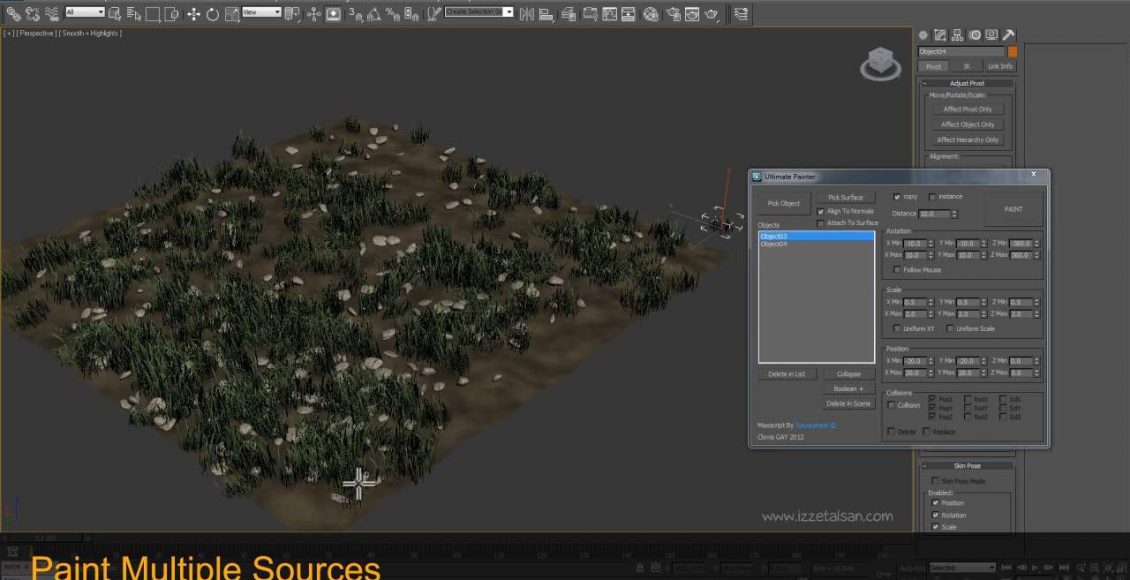Open the selection filter 'All' dropdown
The height and width of the screenshot is (580, 1130).
point(85,13)
